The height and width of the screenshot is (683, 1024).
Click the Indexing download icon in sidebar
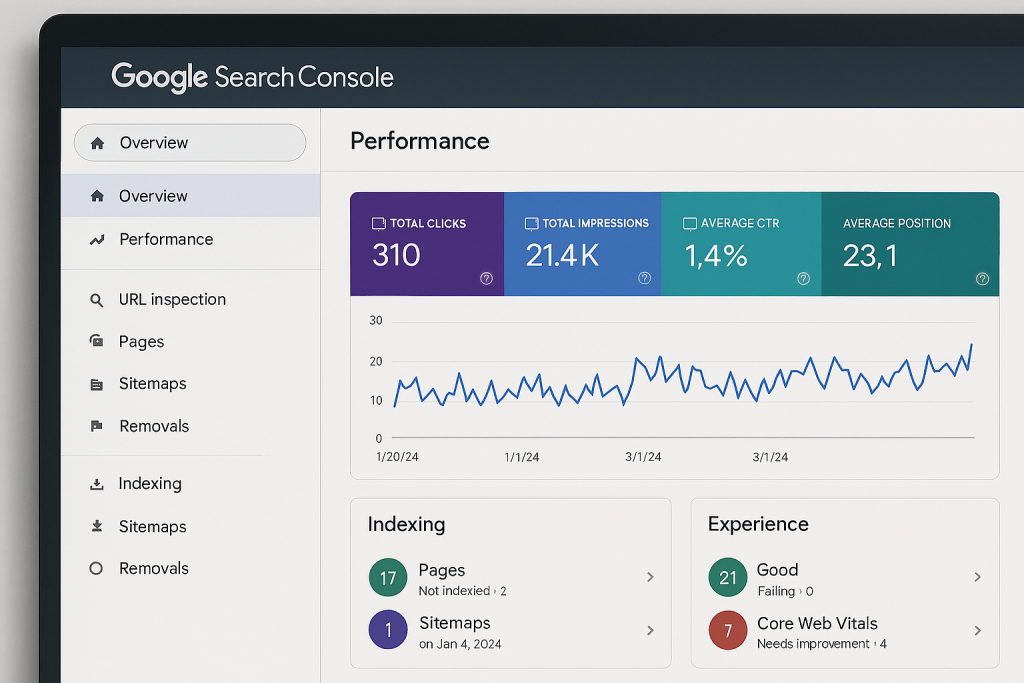[x=97, y=484]
